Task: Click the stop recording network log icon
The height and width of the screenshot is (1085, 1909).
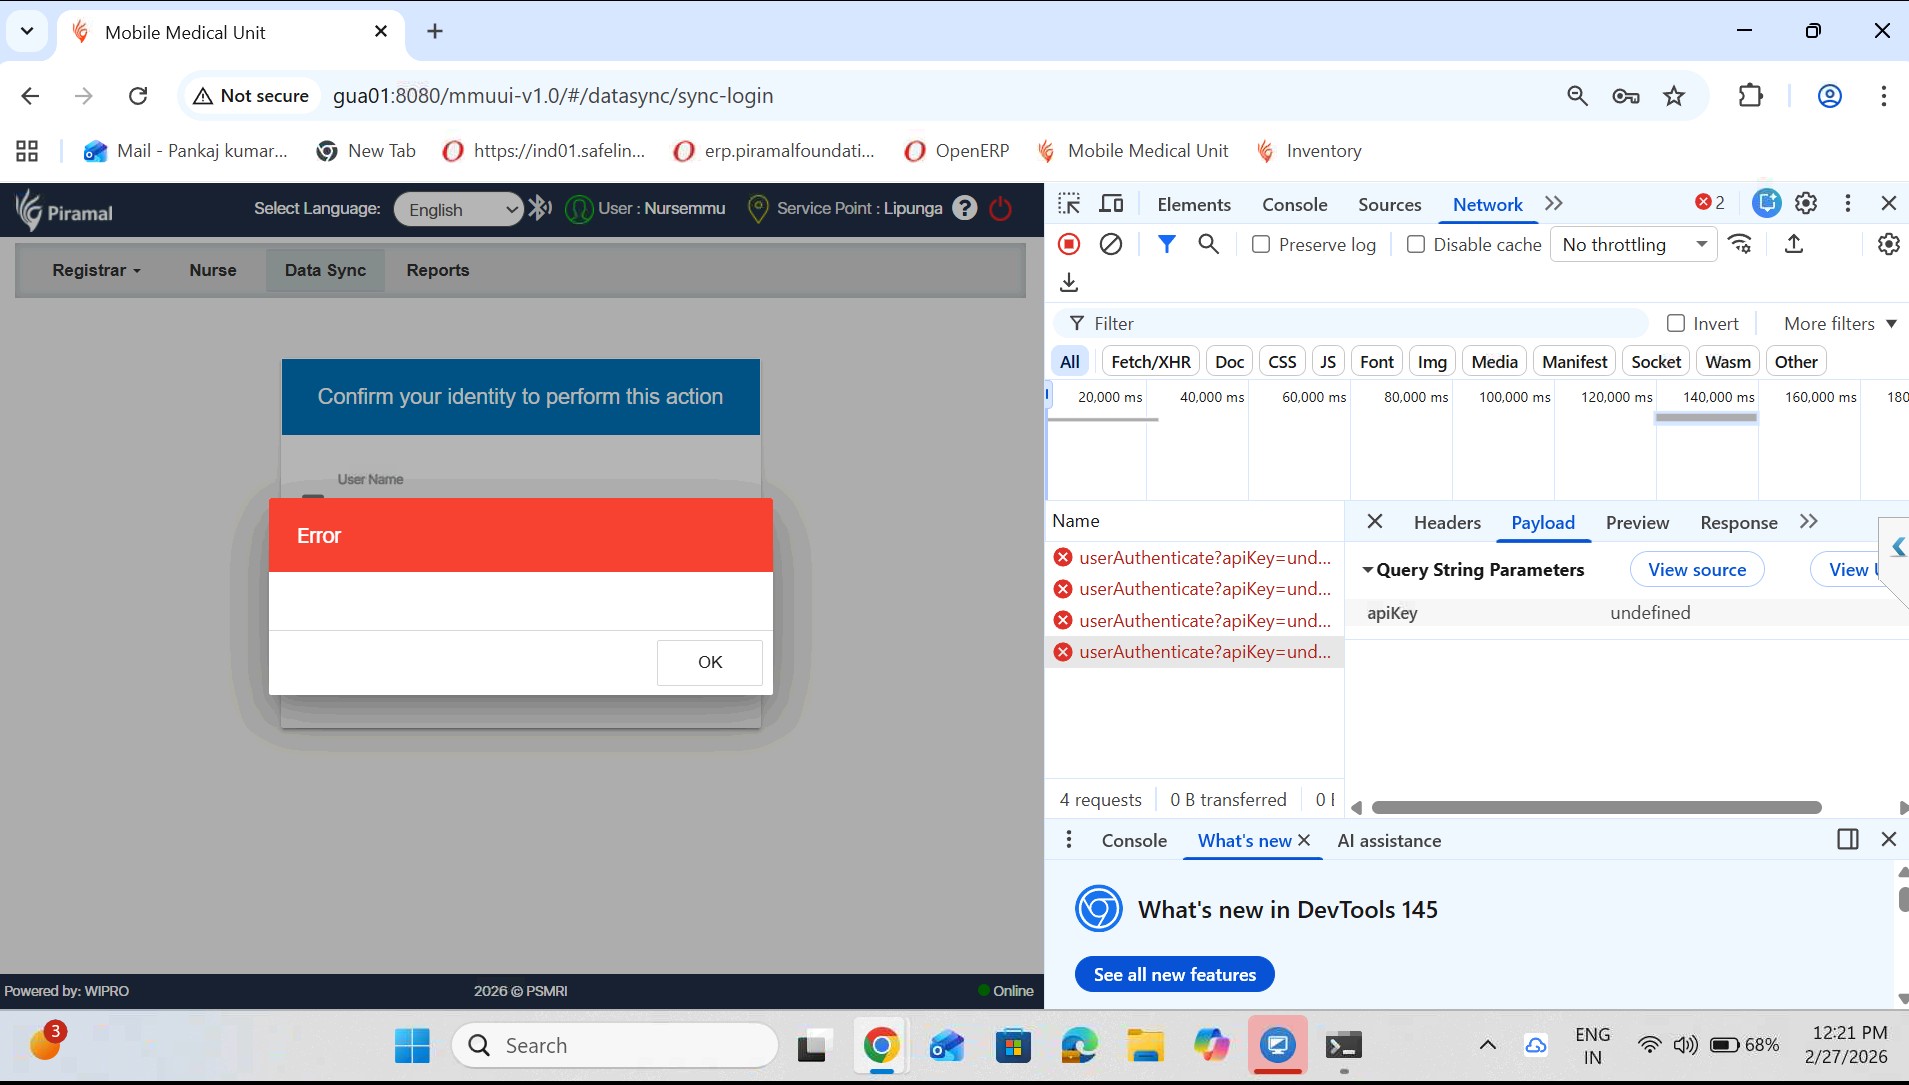Action: tap(1069, 244)
